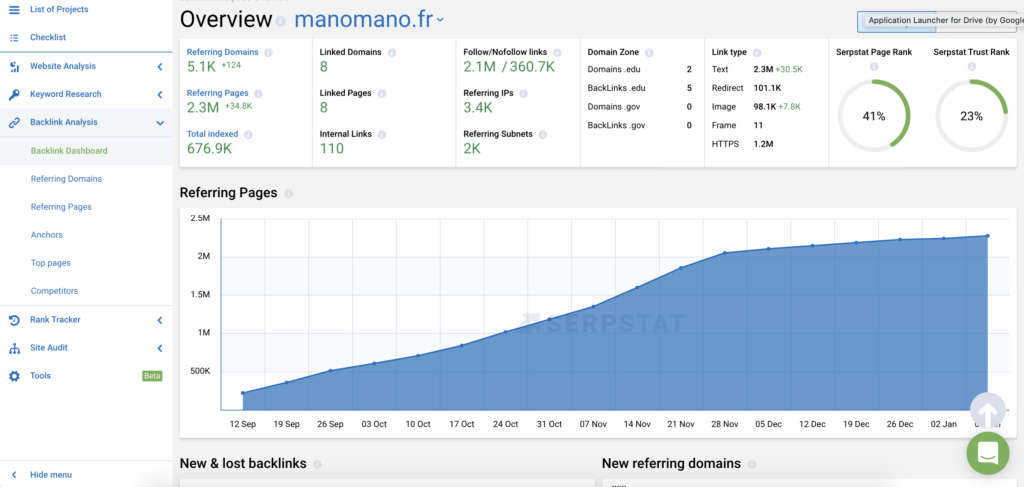
Task: Click info icon next to Internal Links
Action: [381, 134]
